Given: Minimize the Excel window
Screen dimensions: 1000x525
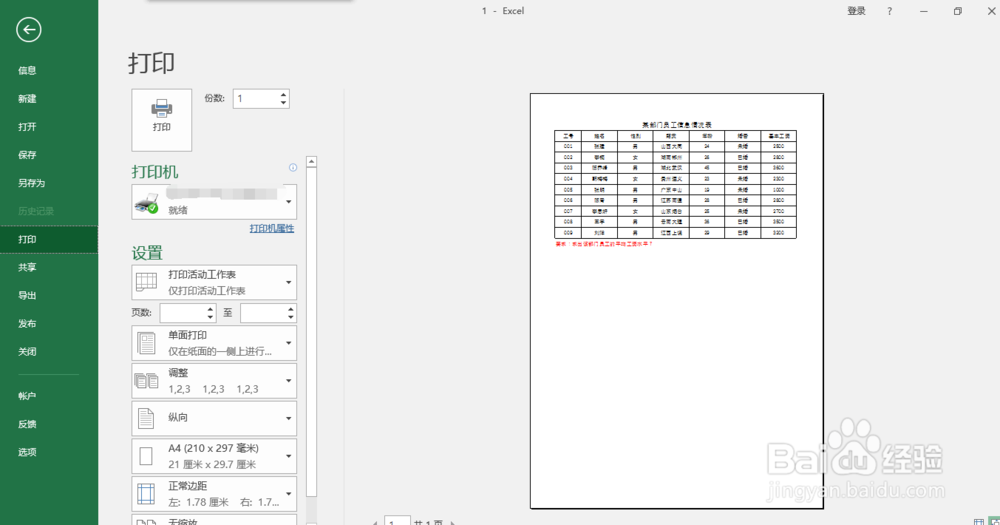Looking at the screenshot, I should coord(923,11).
